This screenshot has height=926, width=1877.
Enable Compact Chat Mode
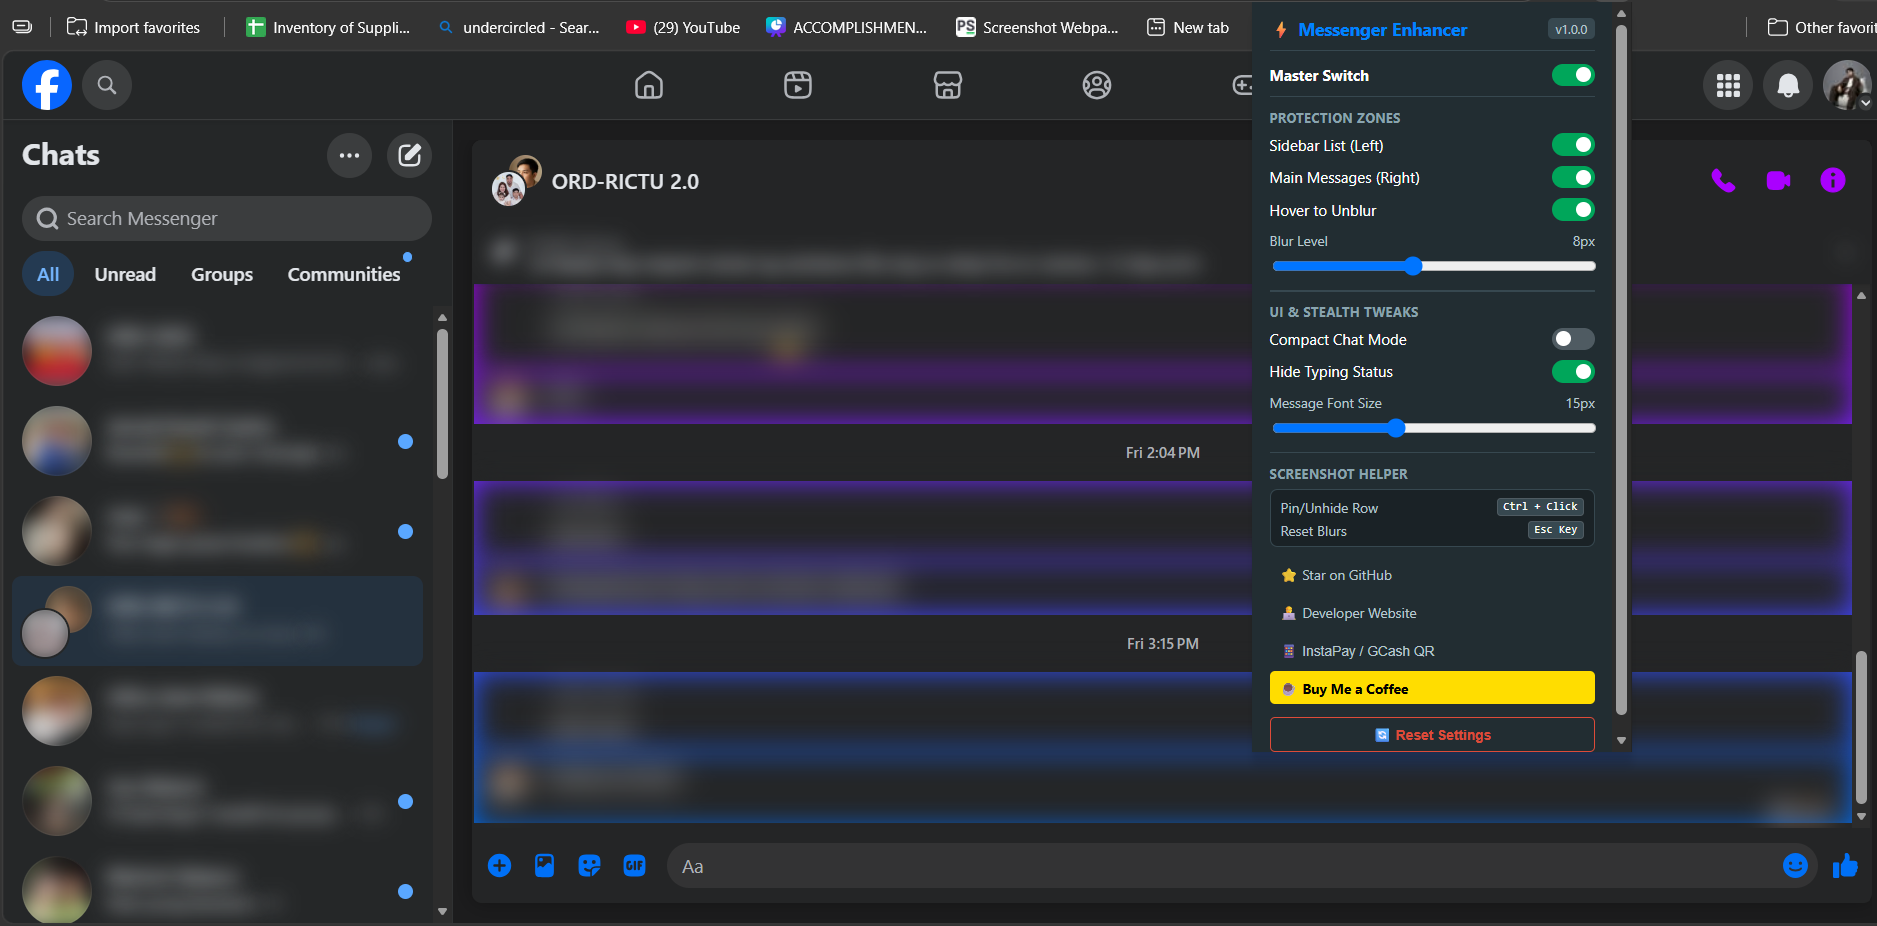pos(1573,339)
